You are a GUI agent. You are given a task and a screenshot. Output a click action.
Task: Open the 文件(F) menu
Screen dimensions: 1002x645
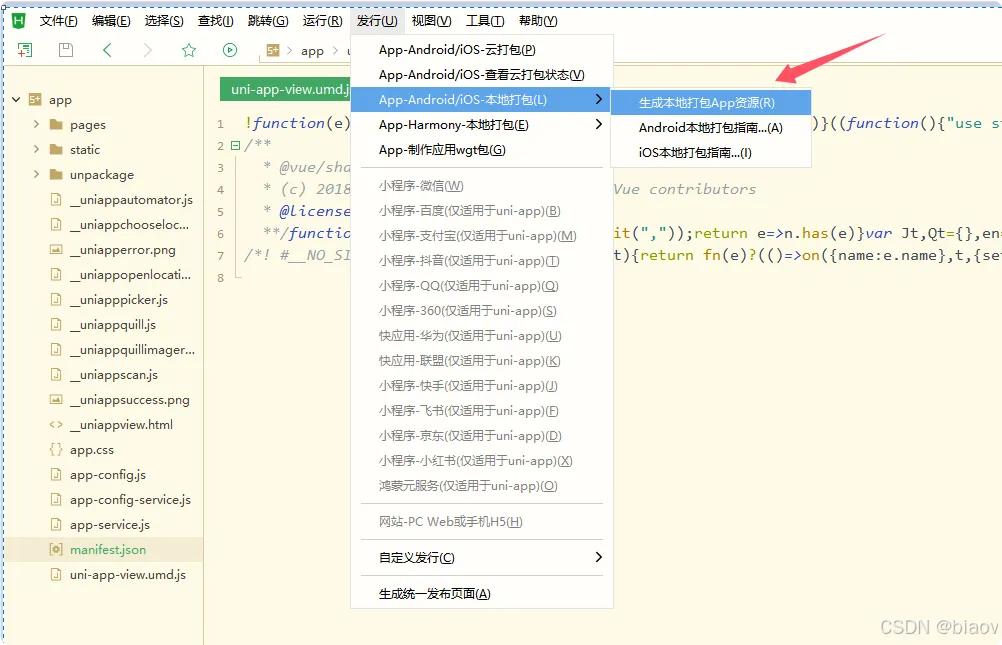coord(58,21)
